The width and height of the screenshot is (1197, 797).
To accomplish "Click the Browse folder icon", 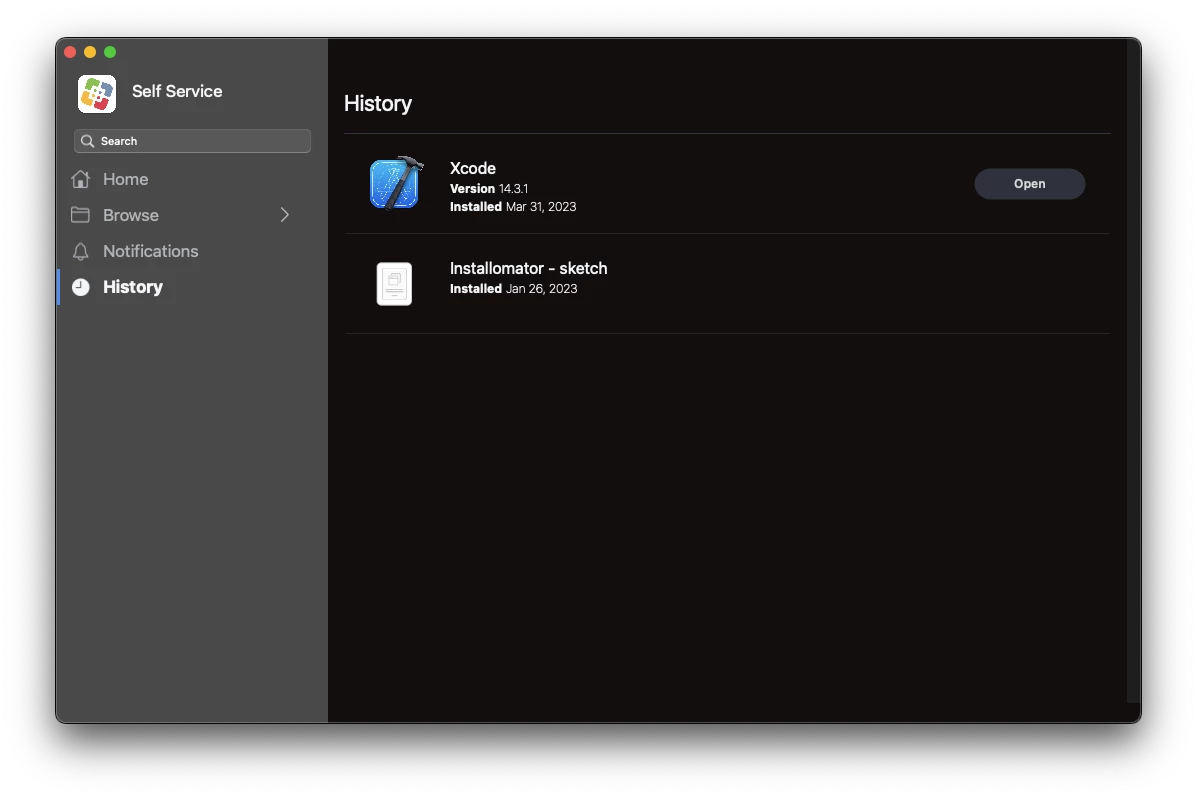I will (80, 215).
